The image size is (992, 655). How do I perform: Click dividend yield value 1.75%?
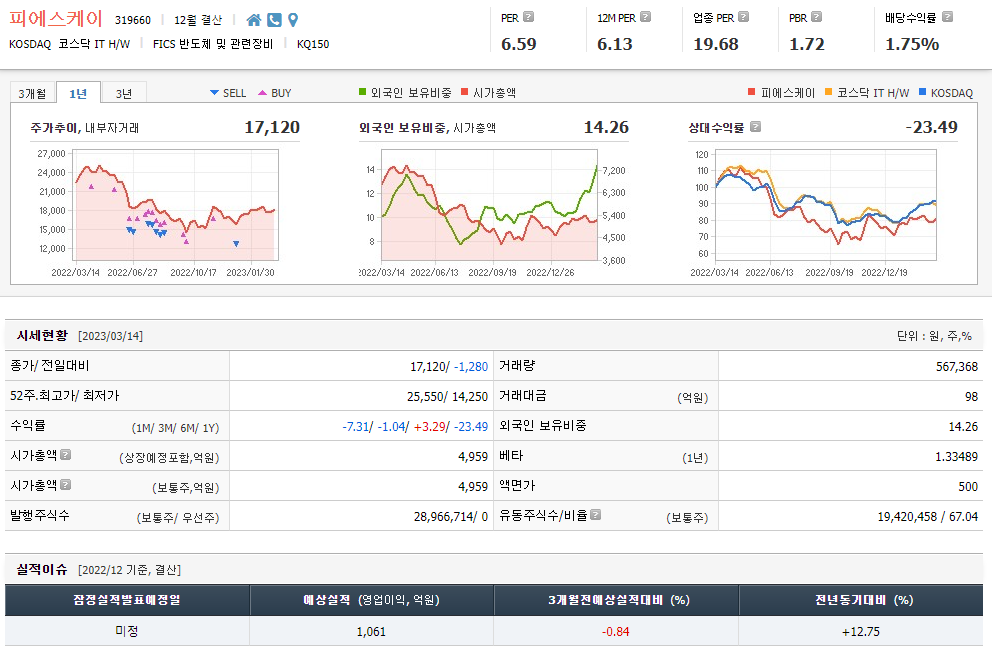912,44
